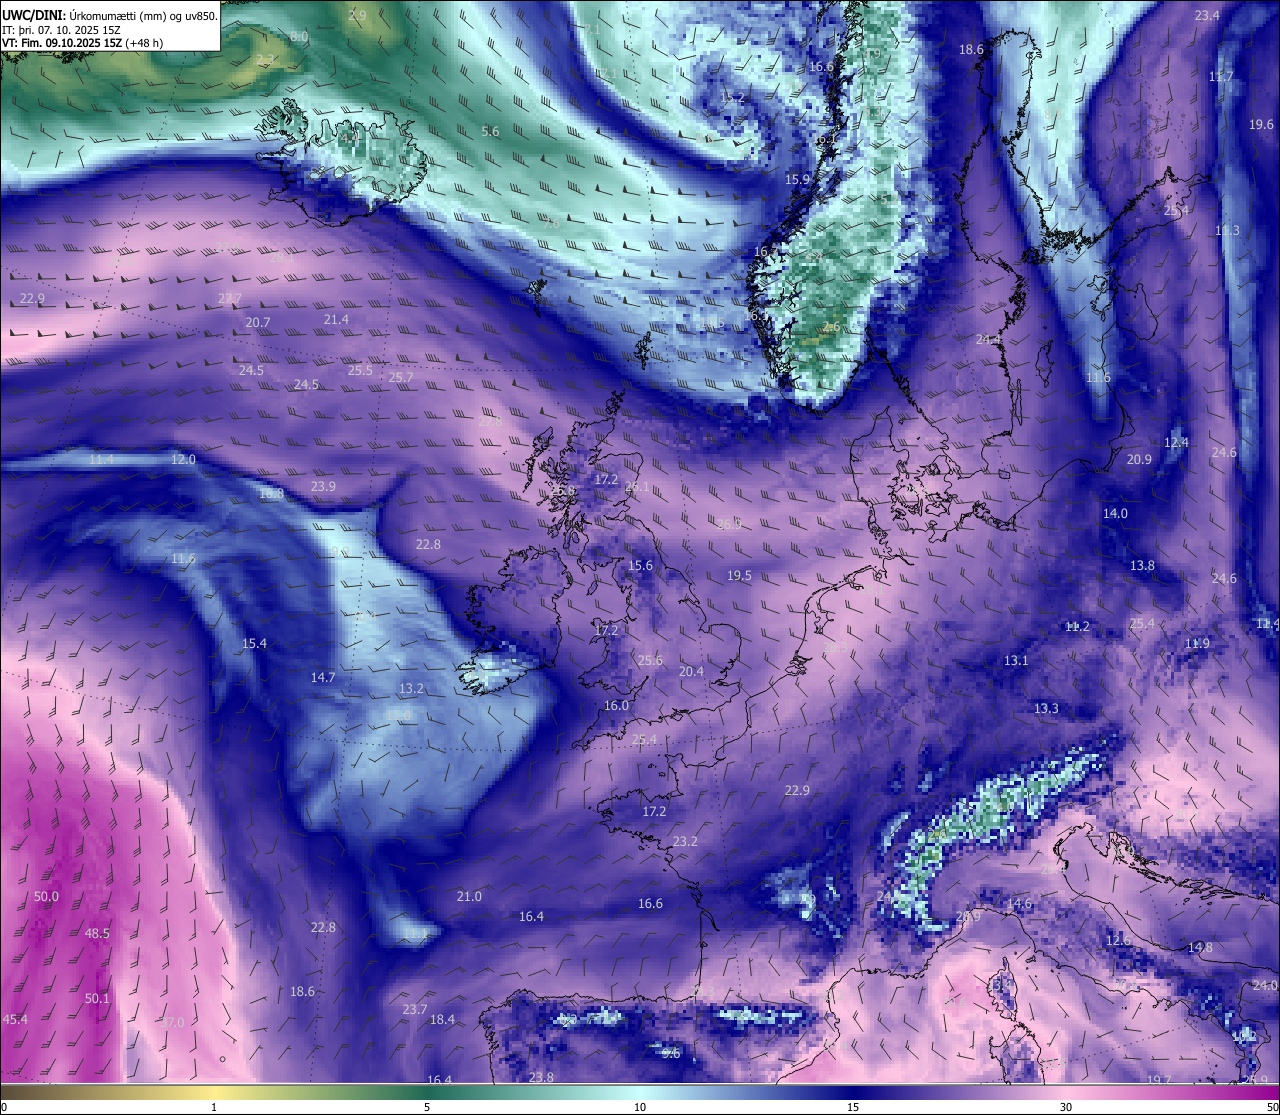Click the map value '15.4'
This screenshot has height=1115, width=1280.
point(254,644)
